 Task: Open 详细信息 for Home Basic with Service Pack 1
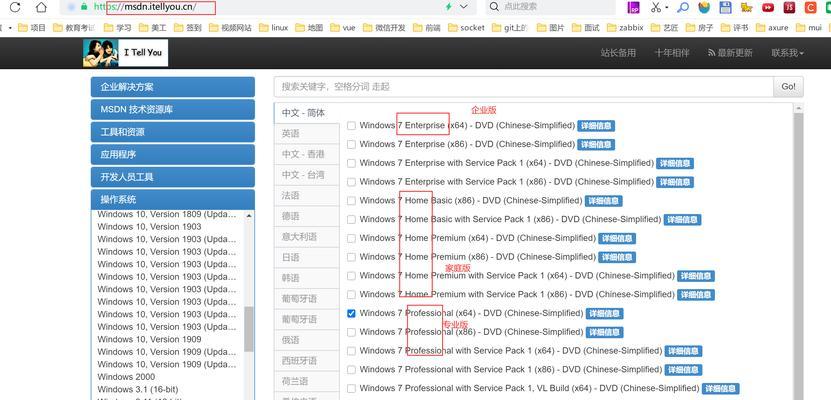click(683, 220)
